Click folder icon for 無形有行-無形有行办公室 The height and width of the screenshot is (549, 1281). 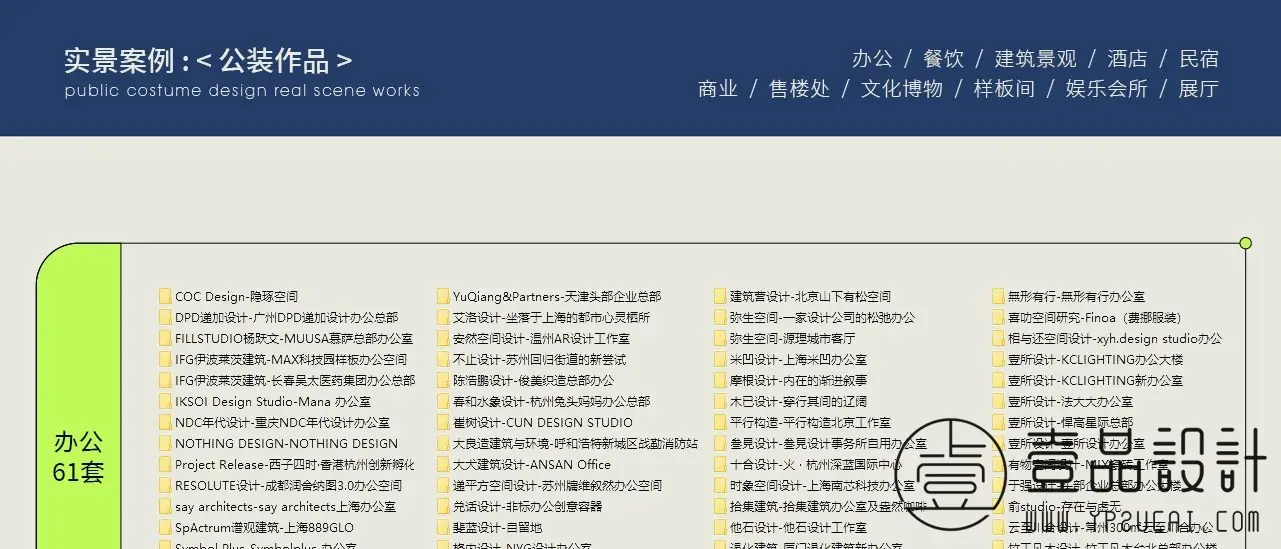pyautogui.click(x=998, y=296)
